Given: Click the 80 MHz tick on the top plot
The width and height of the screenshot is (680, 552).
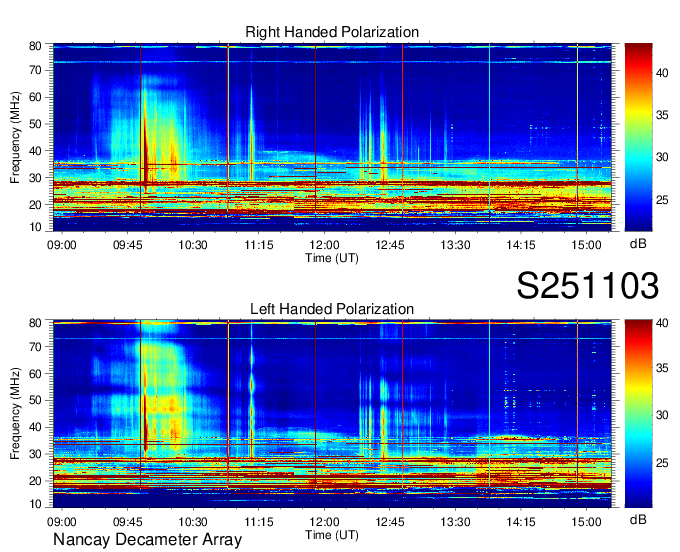Looking at the screenshot, I should (36, 45).
